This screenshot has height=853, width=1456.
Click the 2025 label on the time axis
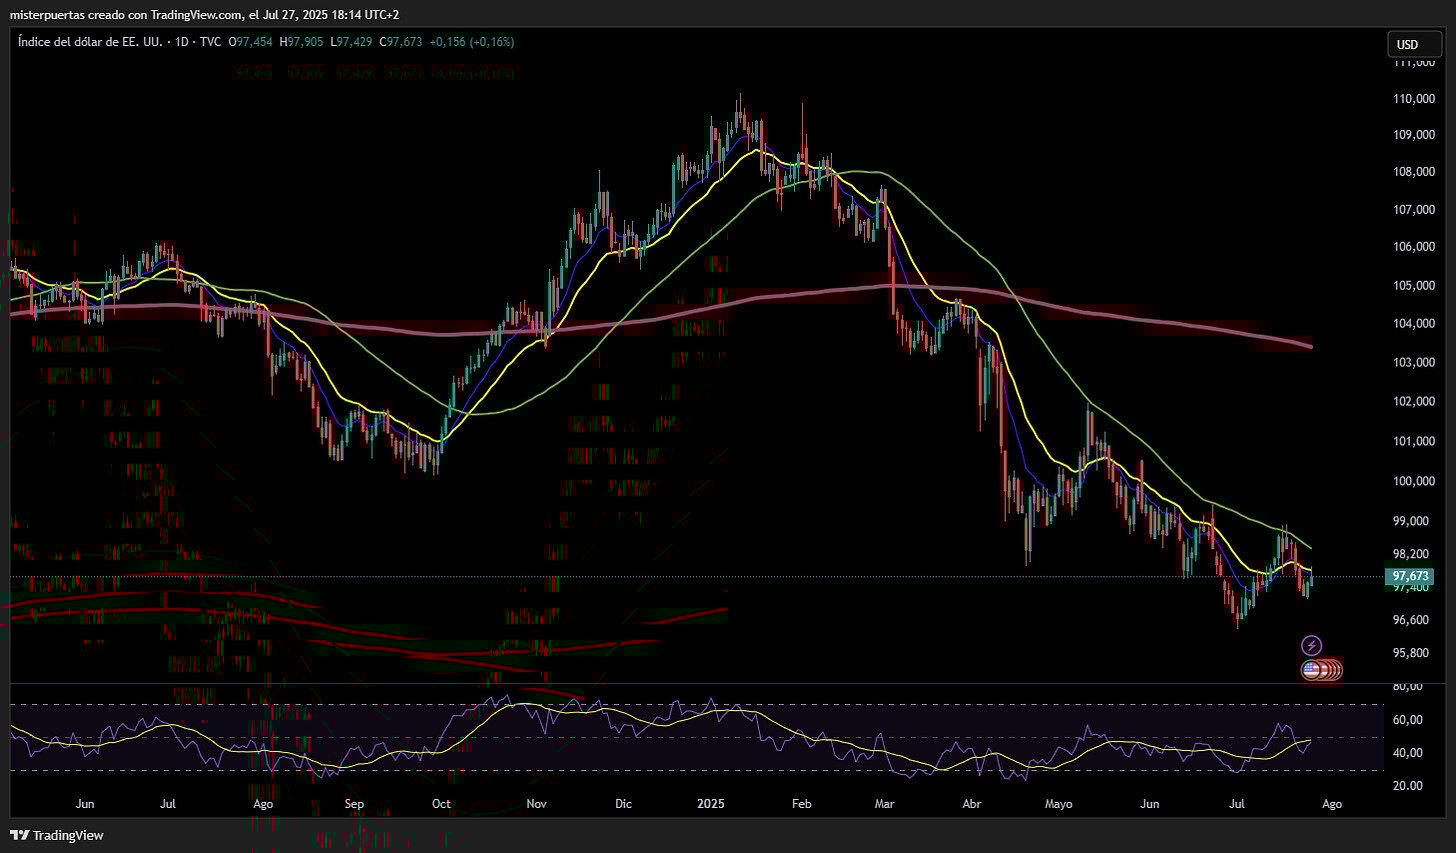[x=711, y=804]
